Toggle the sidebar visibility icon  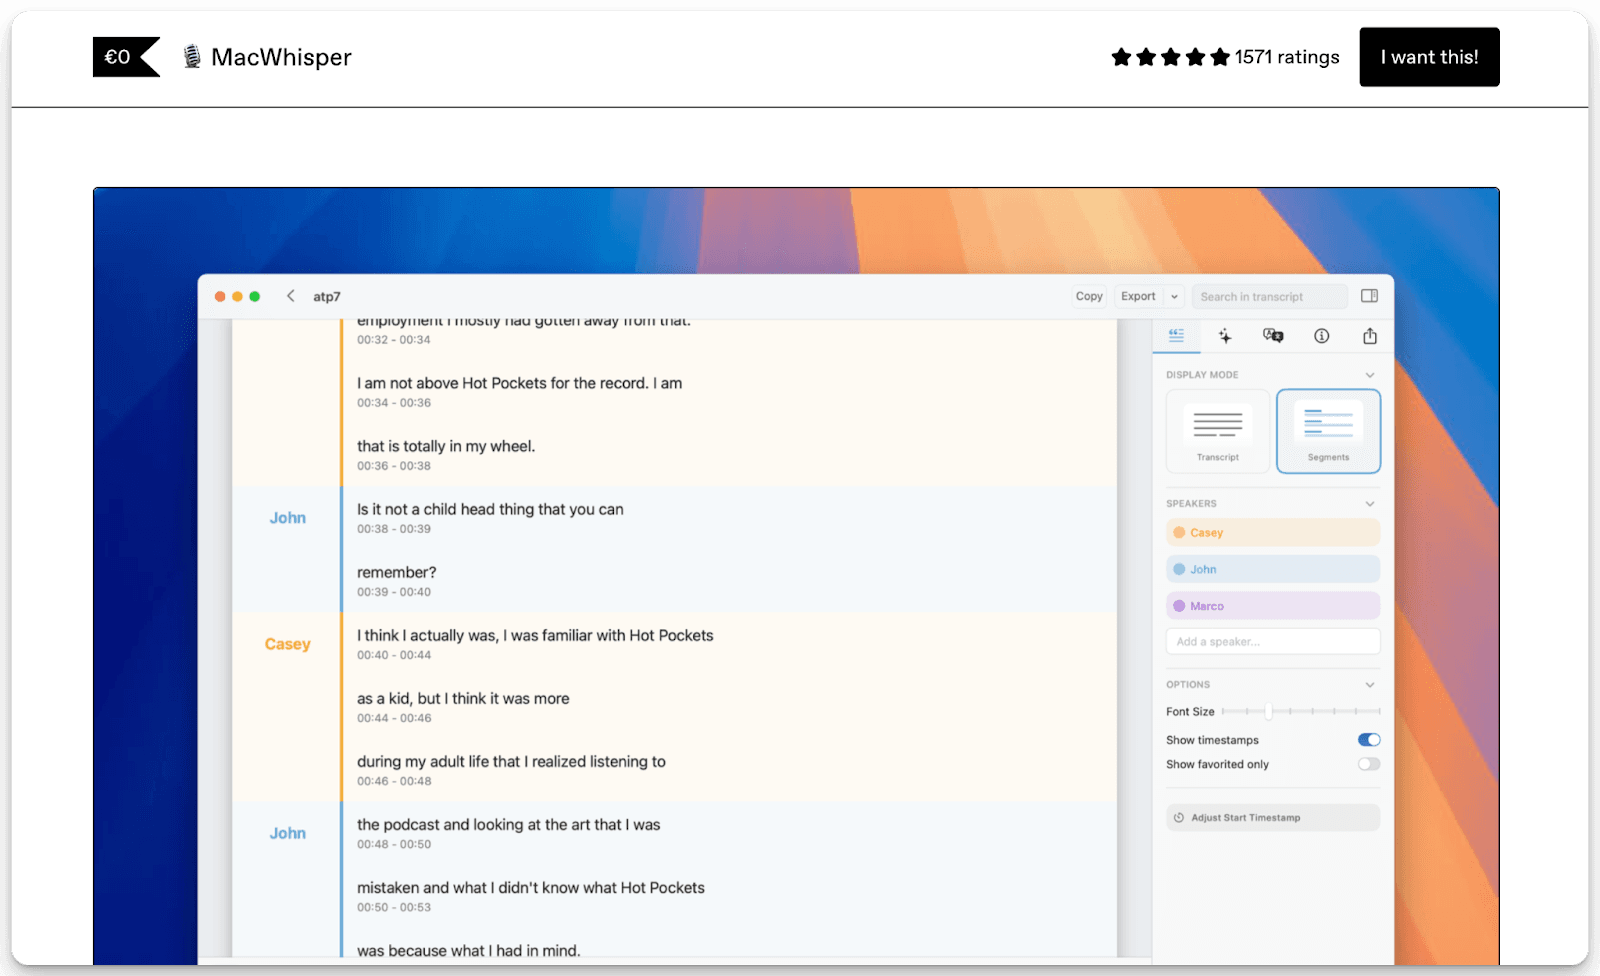1370,296
